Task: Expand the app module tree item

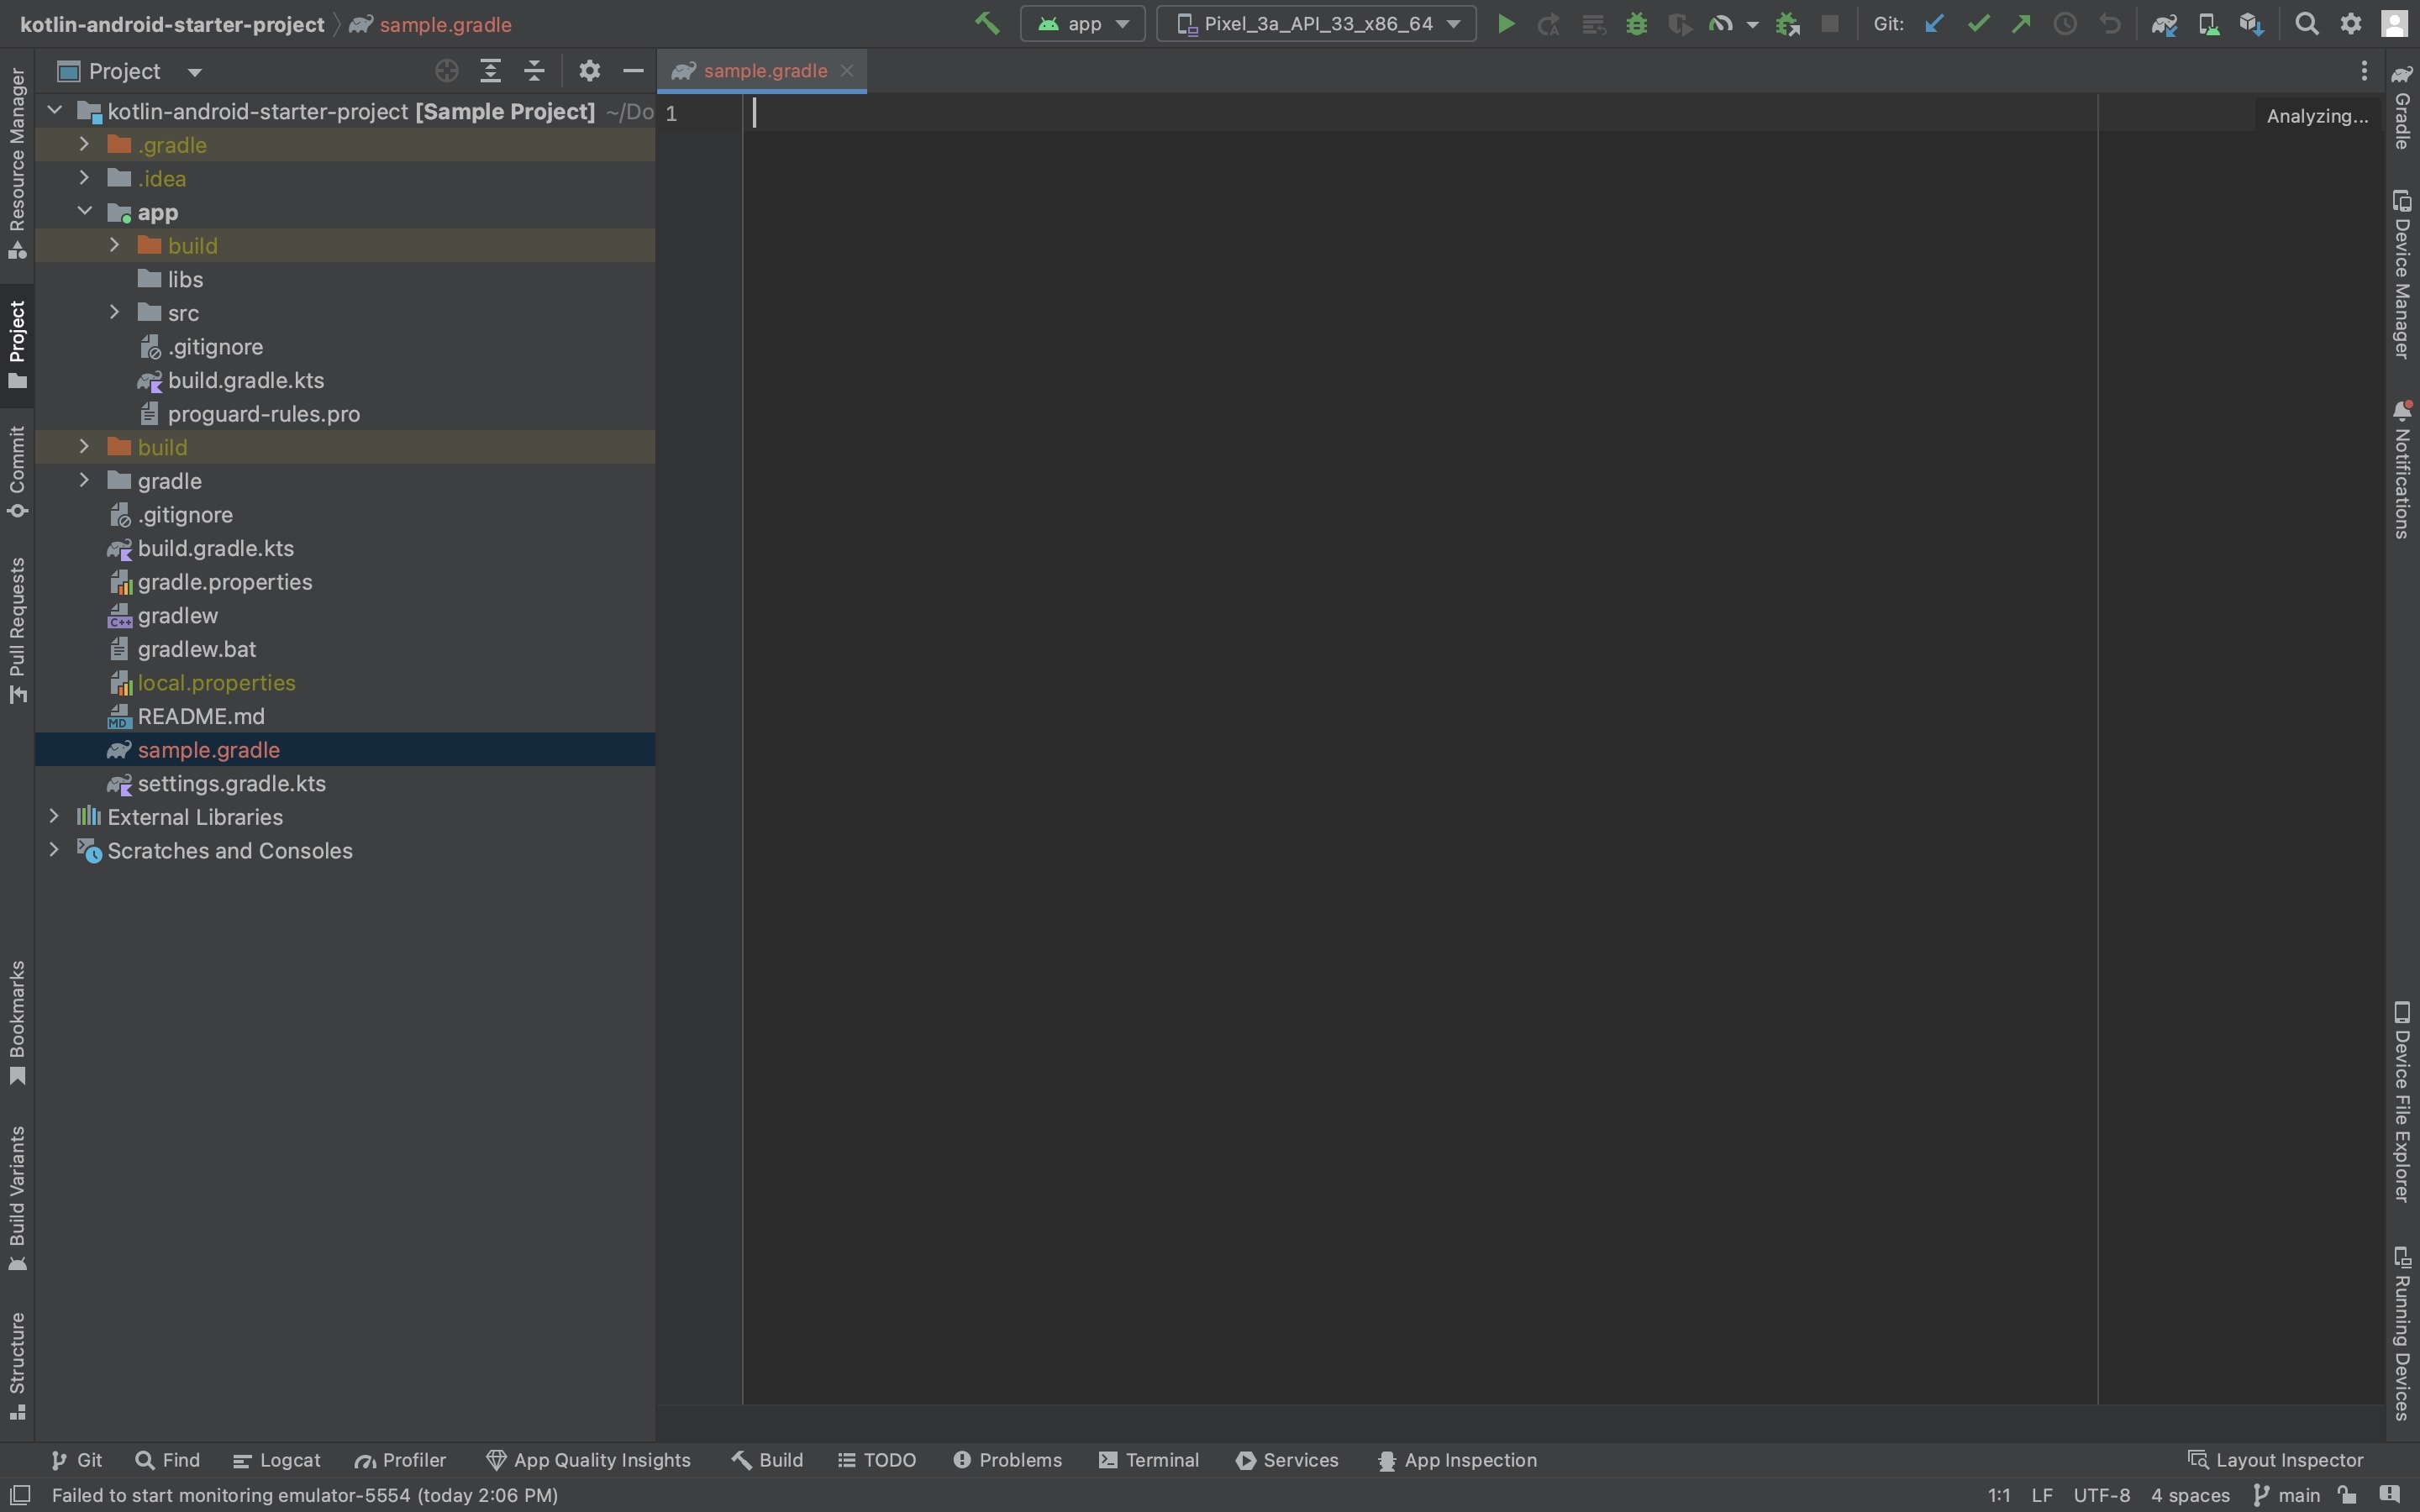Action: 82,211
